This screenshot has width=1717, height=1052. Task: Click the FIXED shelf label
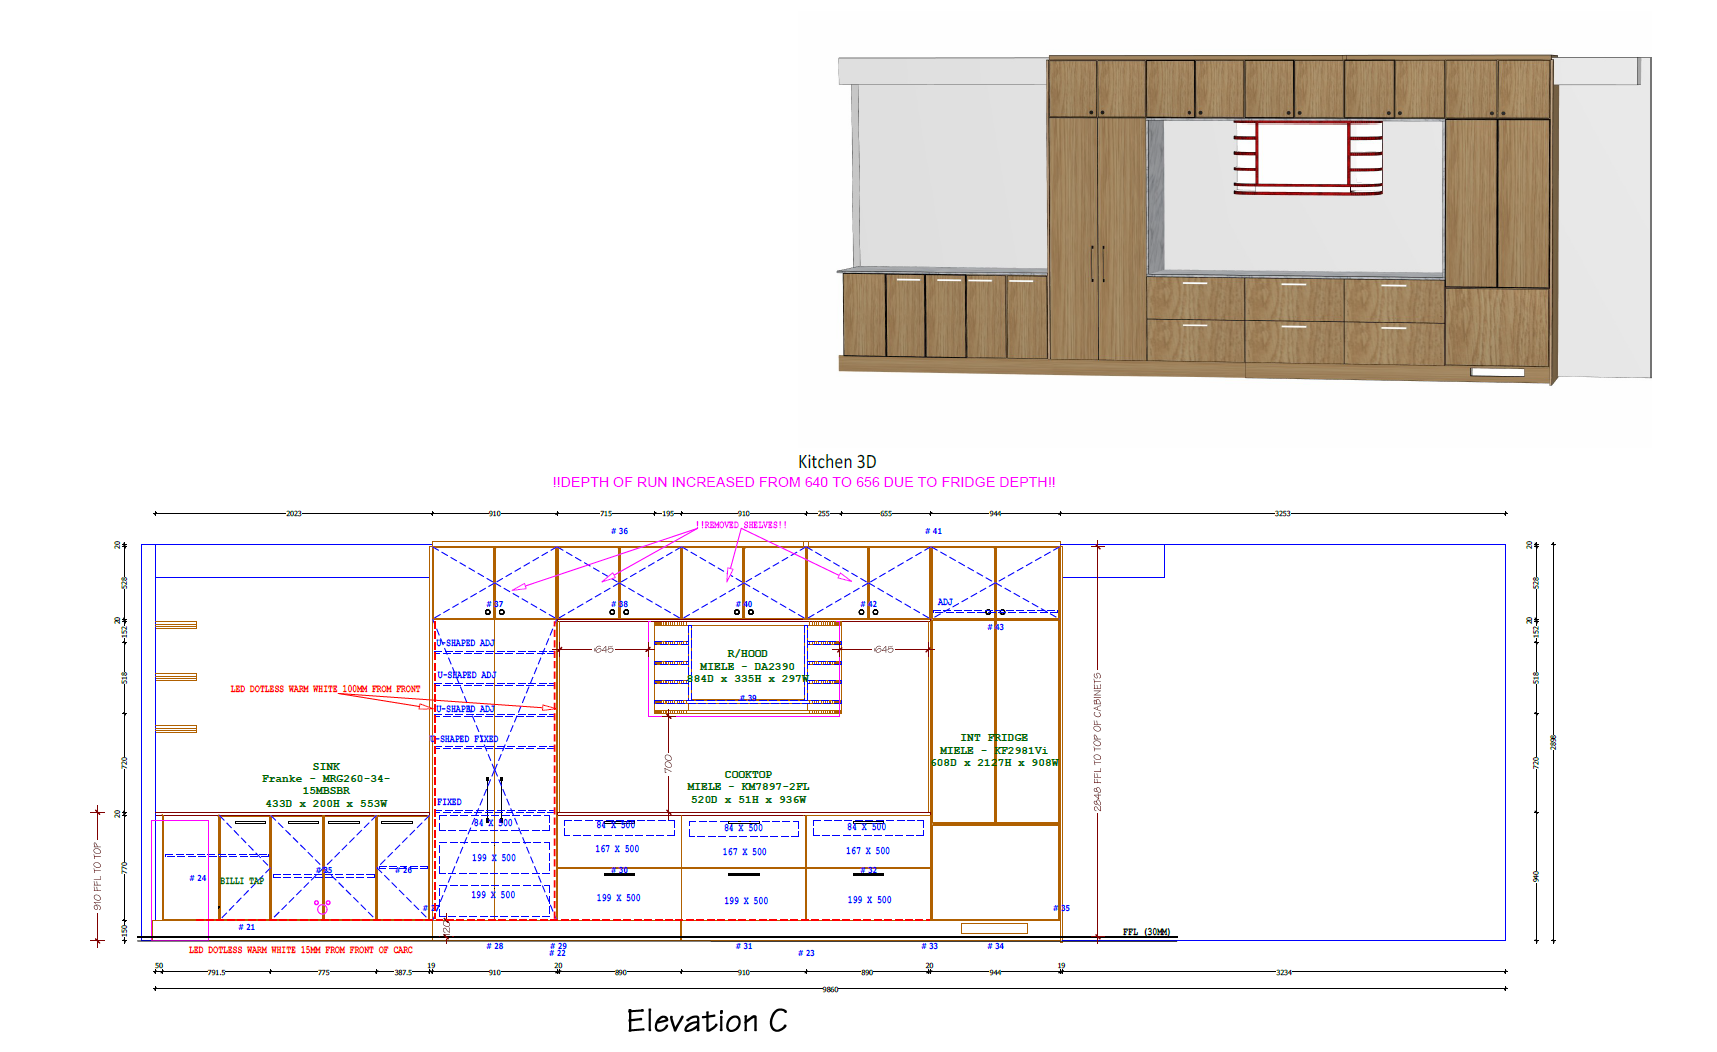[448, 801]
